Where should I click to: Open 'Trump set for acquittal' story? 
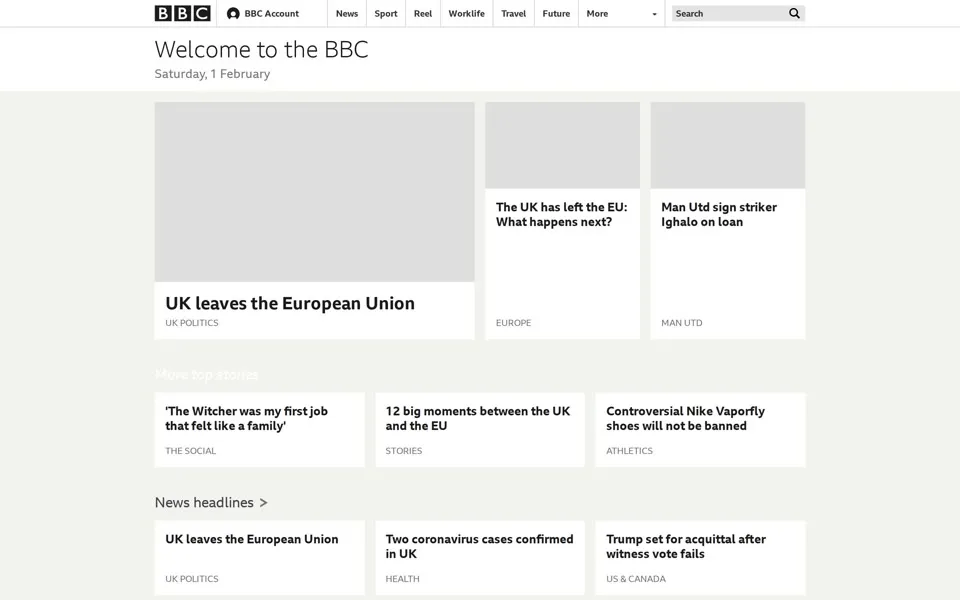(x=686, y=546)
